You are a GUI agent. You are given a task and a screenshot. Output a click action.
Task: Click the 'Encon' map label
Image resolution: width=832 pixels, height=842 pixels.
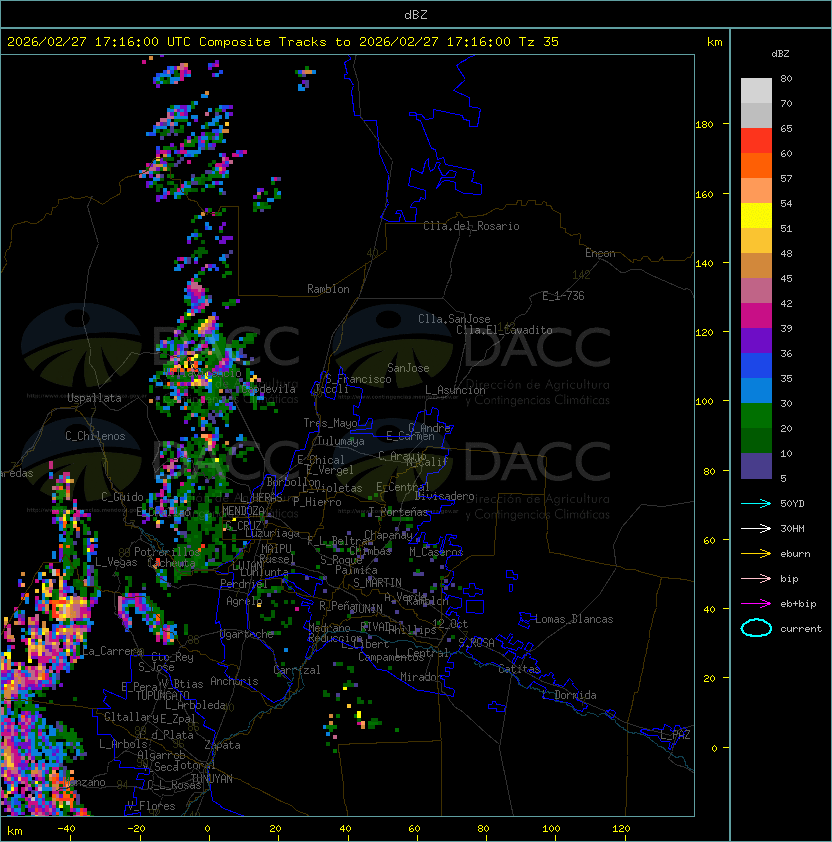600,253
